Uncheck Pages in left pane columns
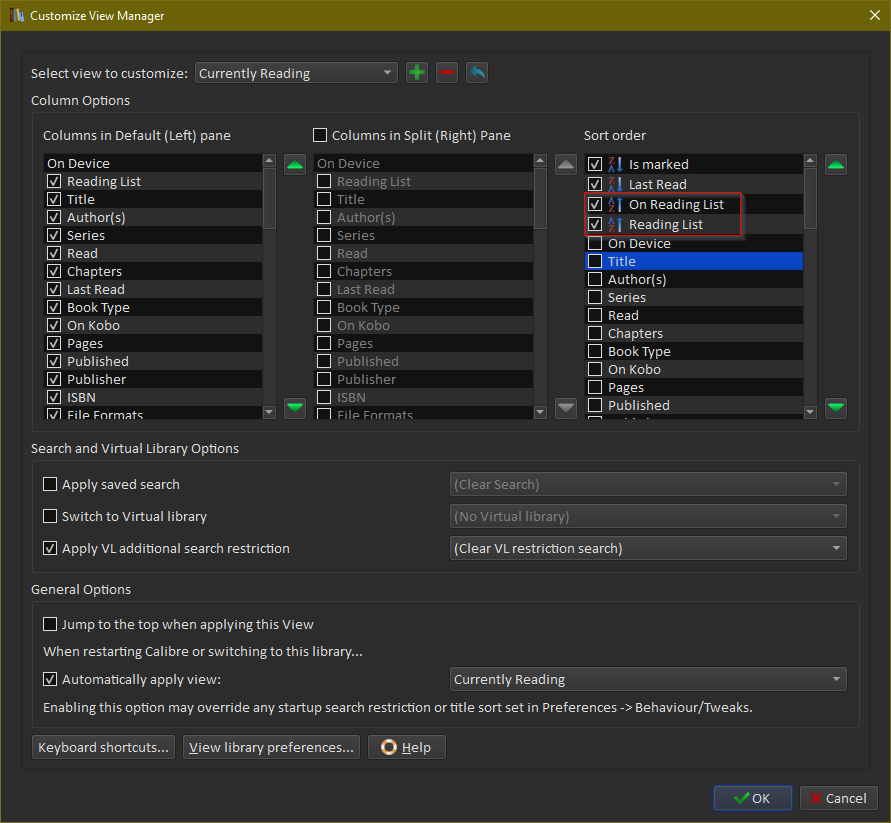Viewport: 891px width, 823px height. pyautogui.click(x=54, y=343)
